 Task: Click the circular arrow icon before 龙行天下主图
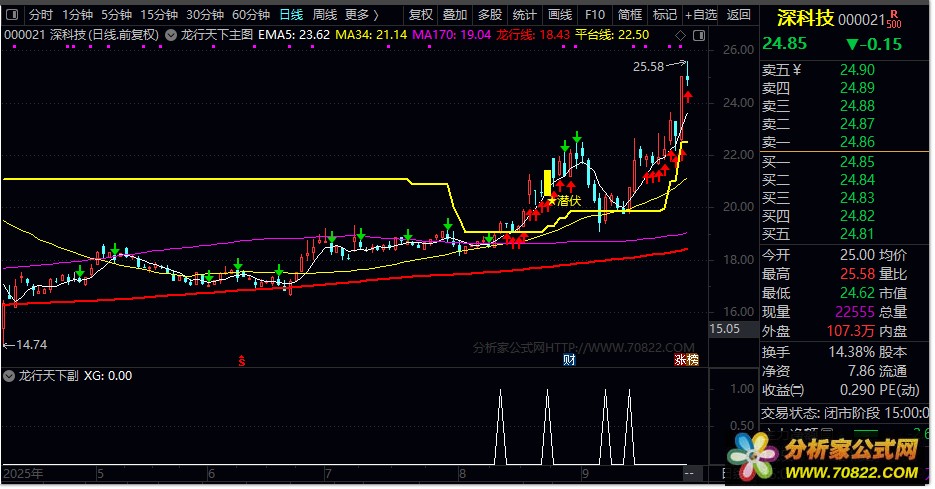[x=172, y=35]
